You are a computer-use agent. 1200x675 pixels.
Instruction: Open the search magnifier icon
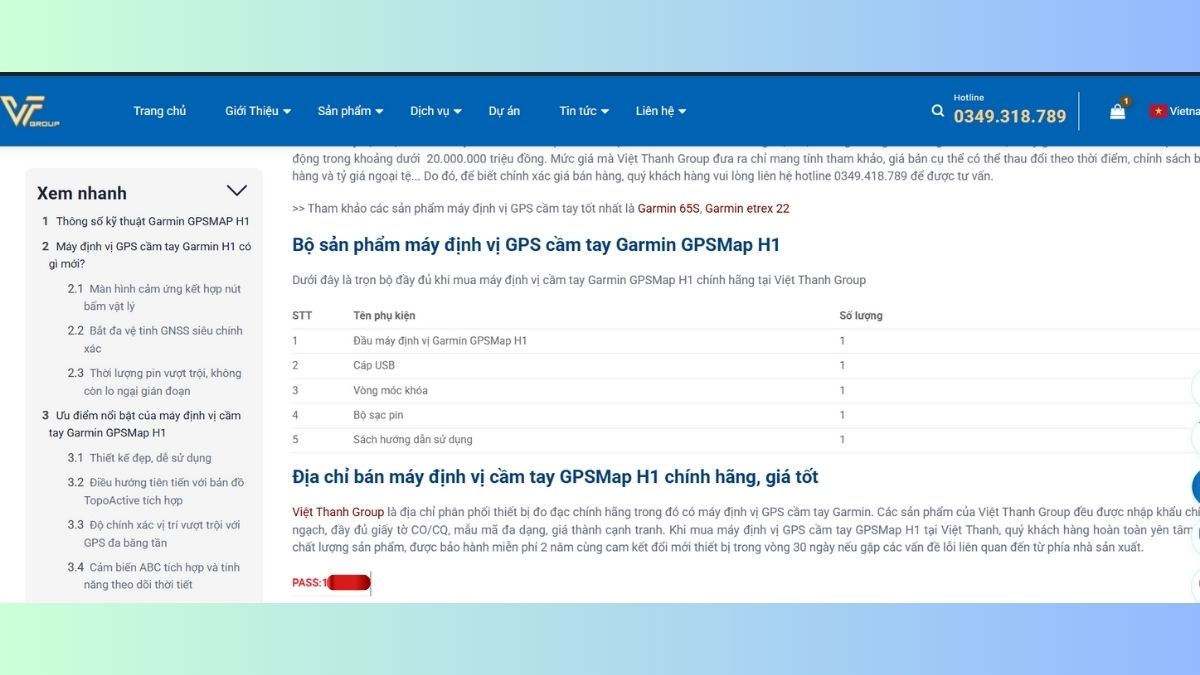[938, 111]
